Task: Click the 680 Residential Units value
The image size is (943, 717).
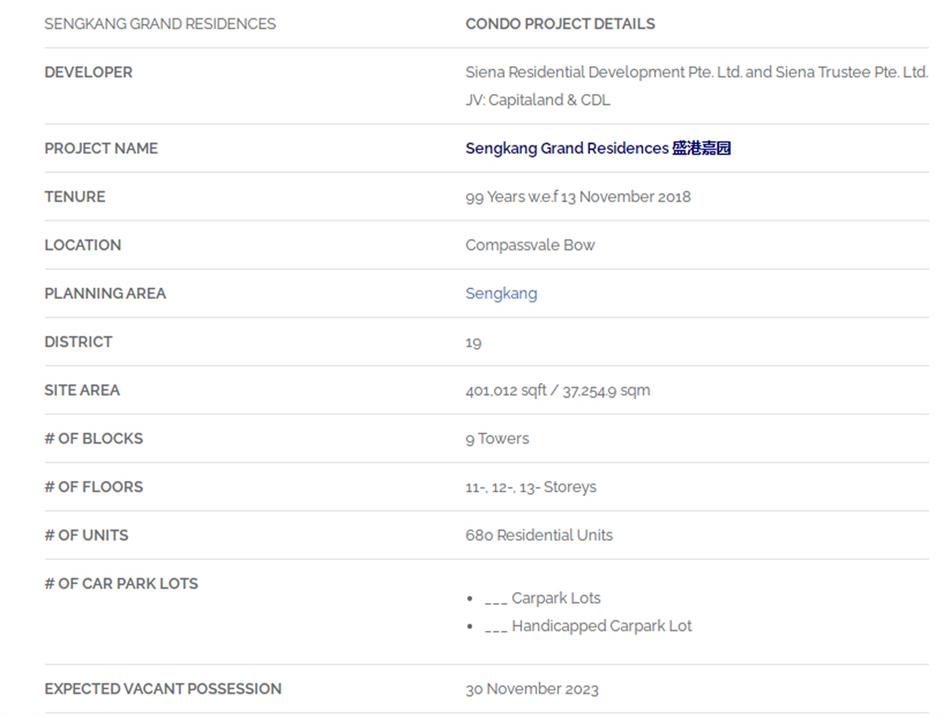Action: coord(538,535)
